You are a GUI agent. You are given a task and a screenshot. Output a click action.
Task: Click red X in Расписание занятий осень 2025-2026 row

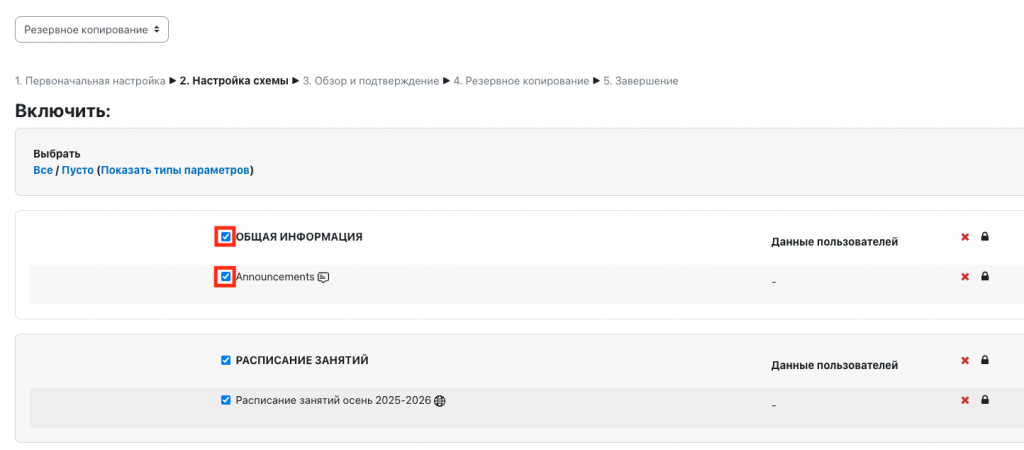(x=965, y=400)
